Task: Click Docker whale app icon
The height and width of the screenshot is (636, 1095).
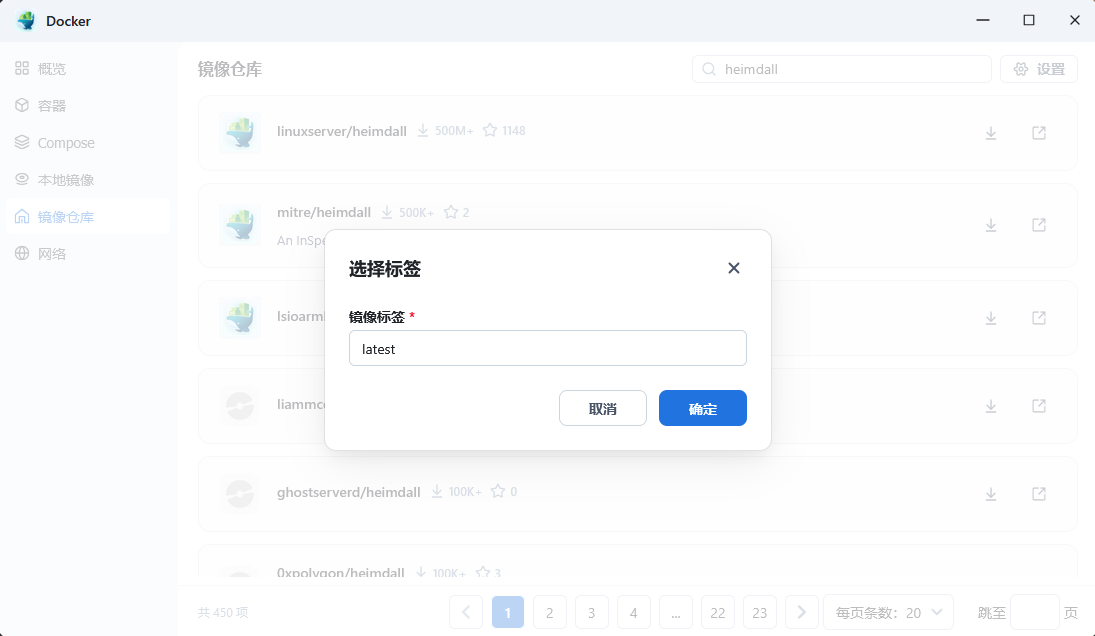Action: (26, 20)
